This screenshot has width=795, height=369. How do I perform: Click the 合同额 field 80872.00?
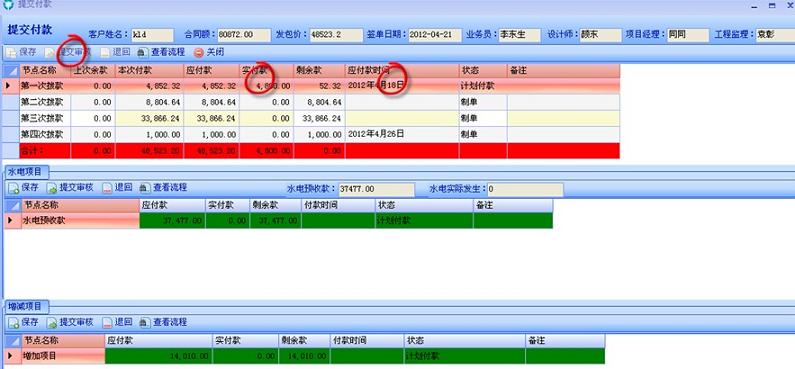pyautogui.click(x=244, y=35)
